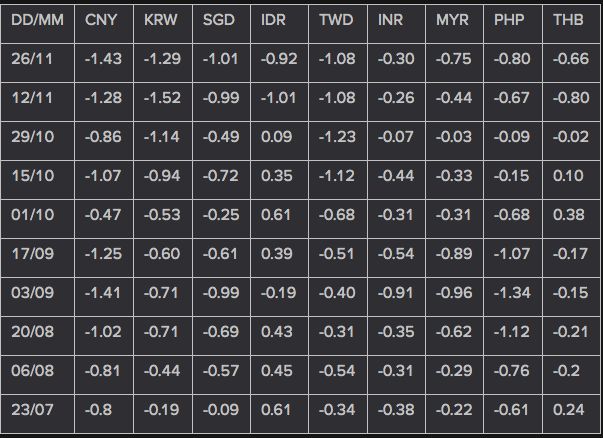Viewport: 603px width, 438px height.
Task: Select the CNY column header
Action: [104, 23]
